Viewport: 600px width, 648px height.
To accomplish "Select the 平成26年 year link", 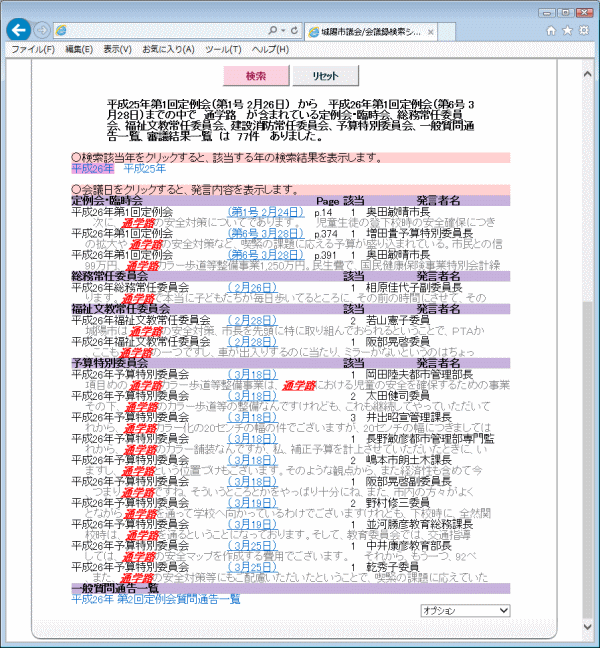I will point(93,169).
